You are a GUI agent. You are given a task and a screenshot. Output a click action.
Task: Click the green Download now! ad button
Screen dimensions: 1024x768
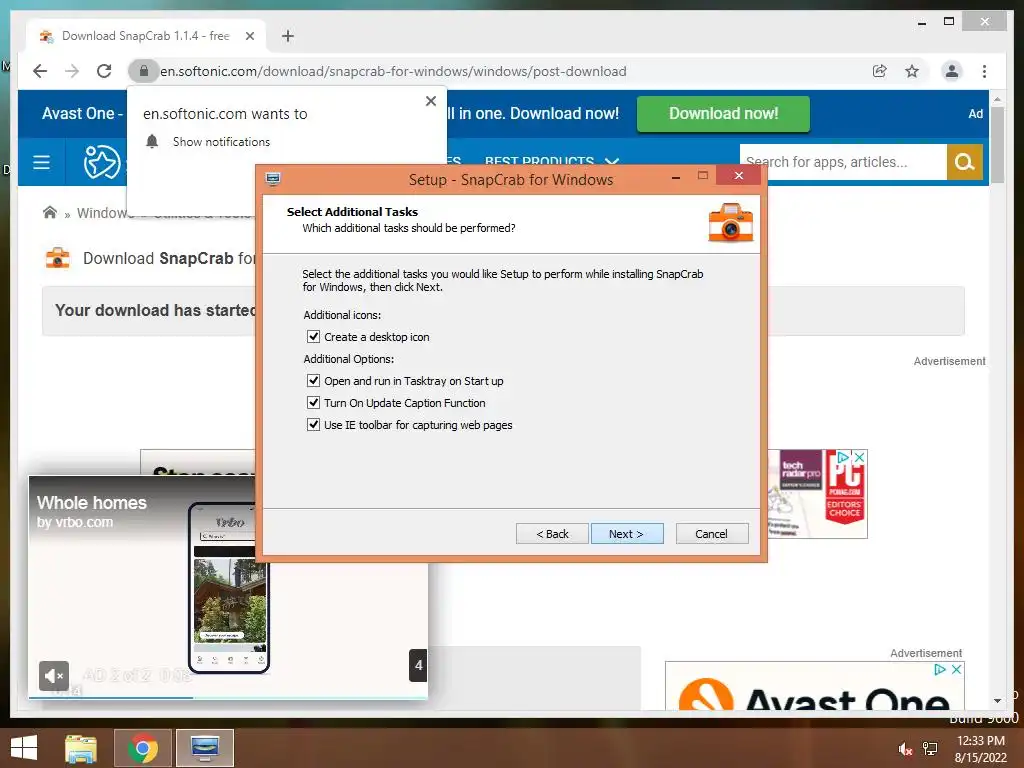pos(723,114)
